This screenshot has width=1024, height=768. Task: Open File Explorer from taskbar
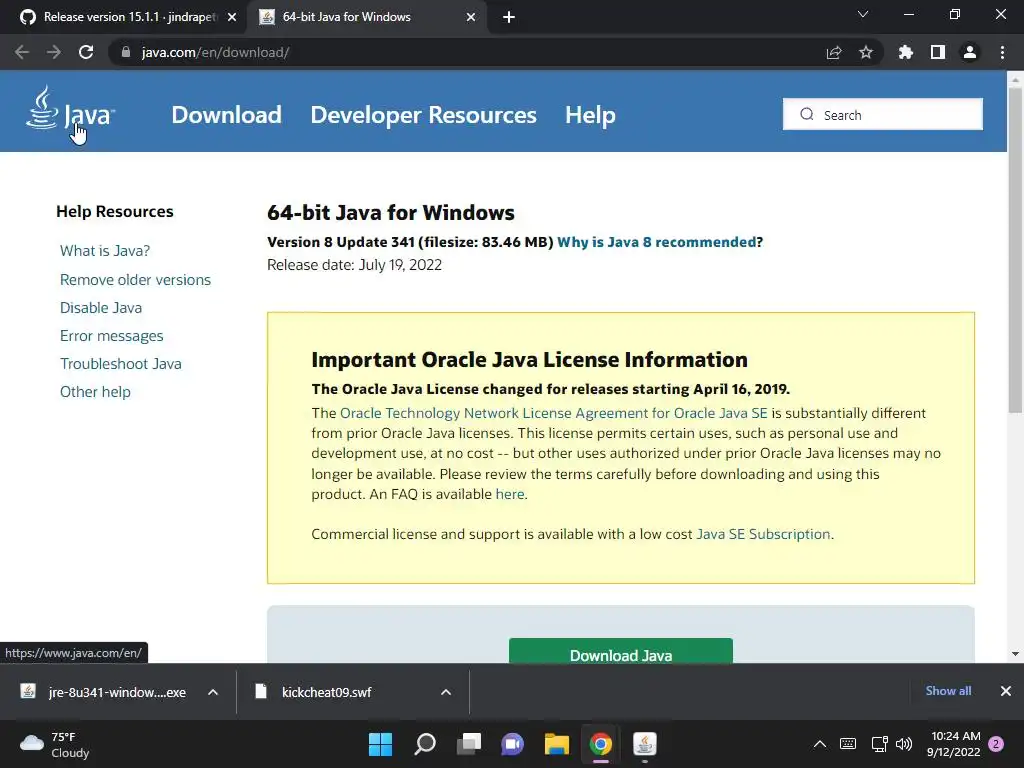click(x=557, y=744)
